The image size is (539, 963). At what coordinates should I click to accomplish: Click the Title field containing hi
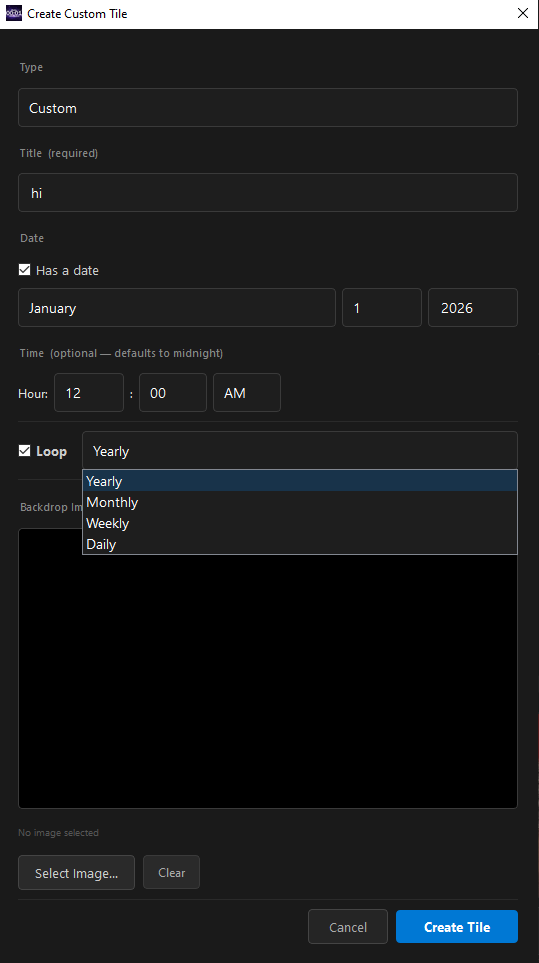(x=268, y=192)
